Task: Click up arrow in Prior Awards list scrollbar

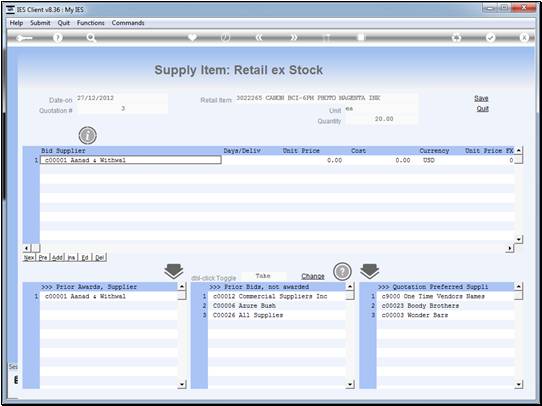Action: (182, 286)
